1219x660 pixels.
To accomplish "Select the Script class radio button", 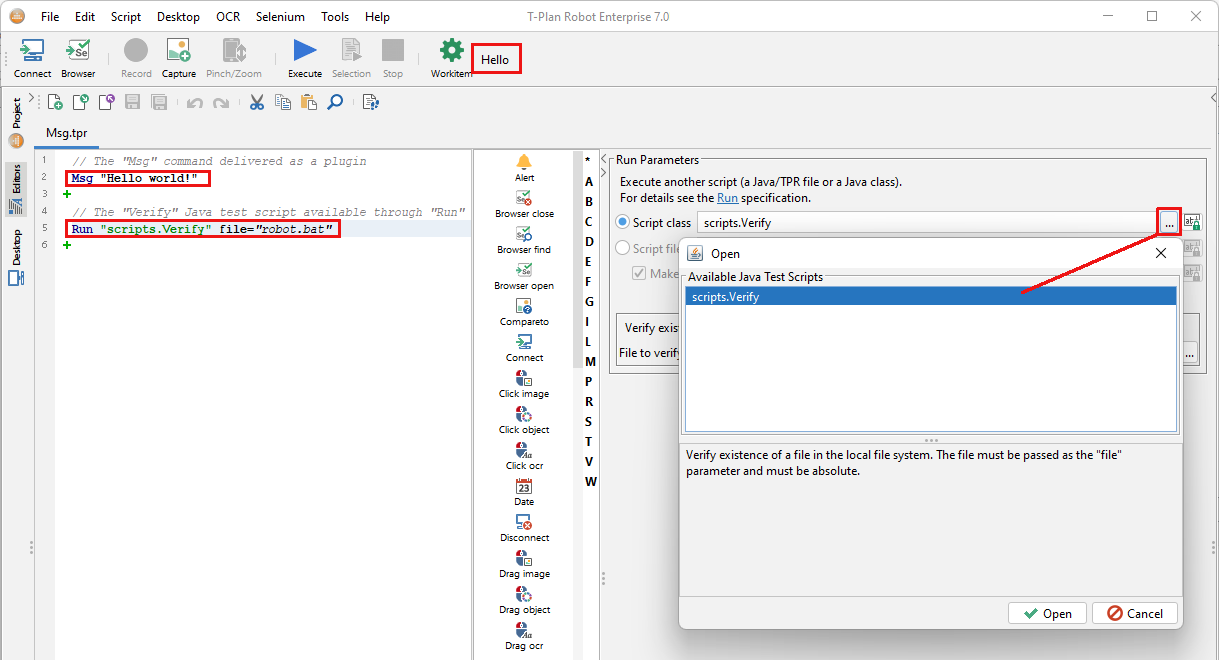I will click(x=623, y=223).
